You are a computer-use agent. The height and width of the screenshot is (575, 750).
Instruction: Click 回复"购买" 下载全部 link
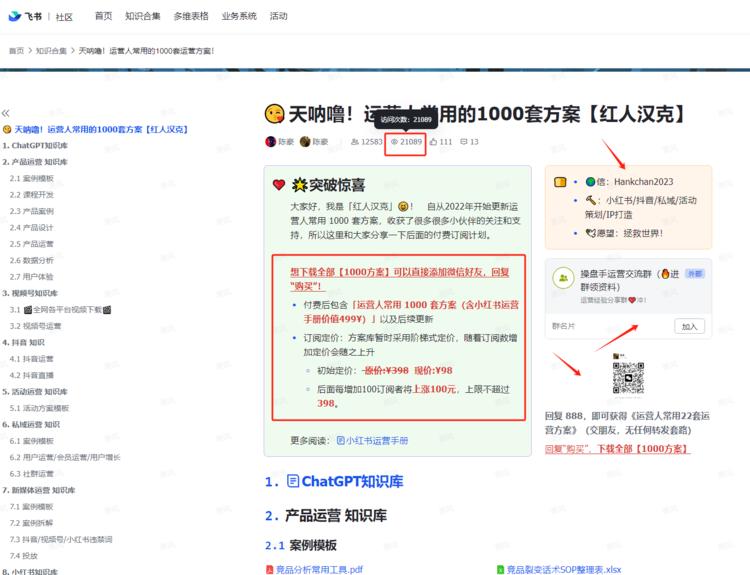pyautogui.click(x=617, y=449)
